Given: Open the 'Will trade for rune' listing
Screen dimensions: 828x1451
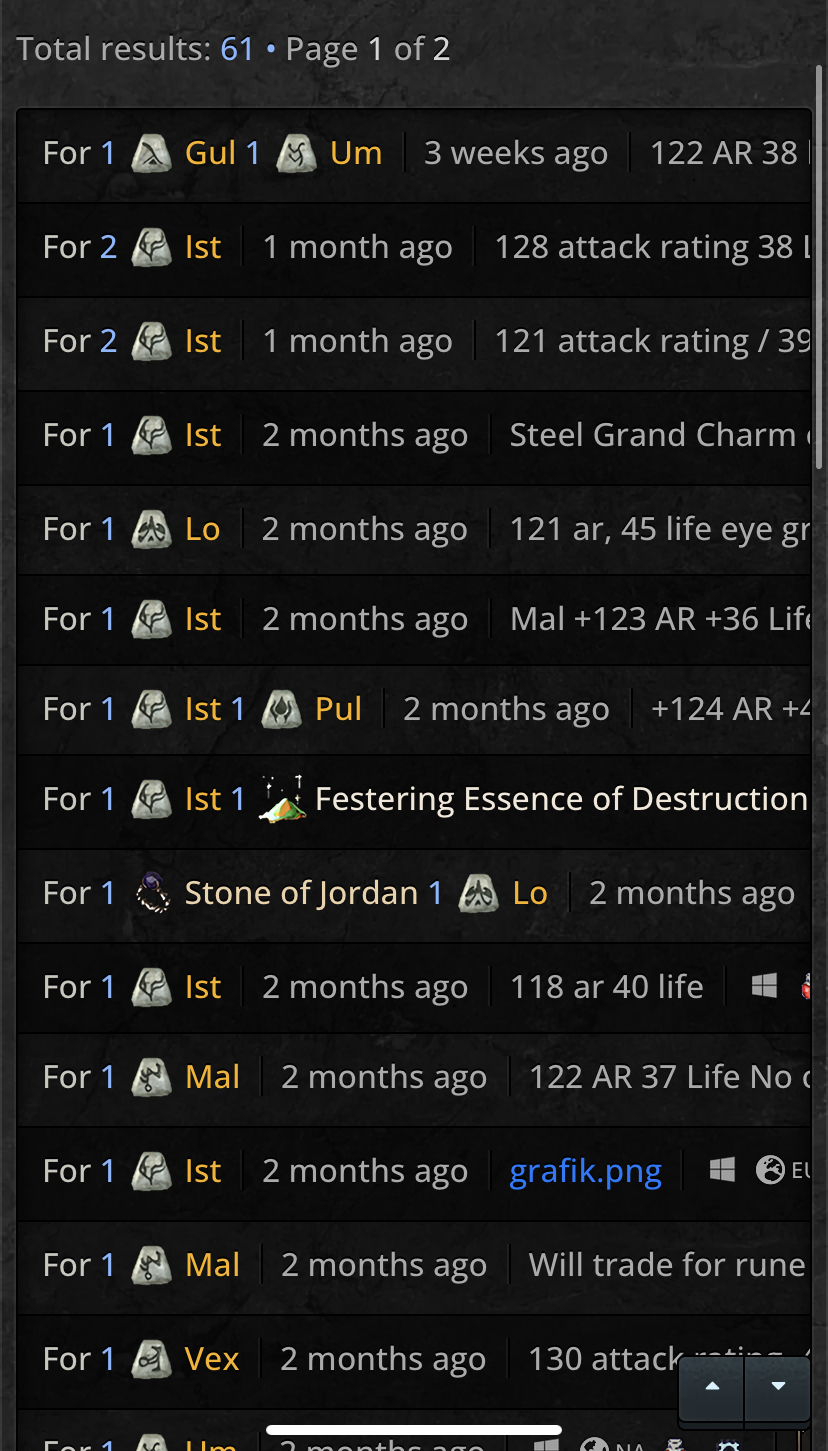Looking at the screenshot, I should pyautogui.click(x=667, y=1265).
